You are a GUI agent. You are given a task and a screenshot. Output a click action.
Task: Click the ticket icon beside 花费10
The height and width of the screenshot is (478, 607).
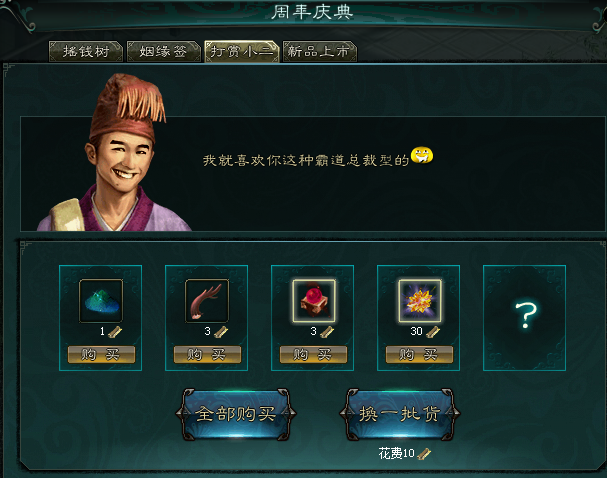pyautogui.click(x=424, y=454)
